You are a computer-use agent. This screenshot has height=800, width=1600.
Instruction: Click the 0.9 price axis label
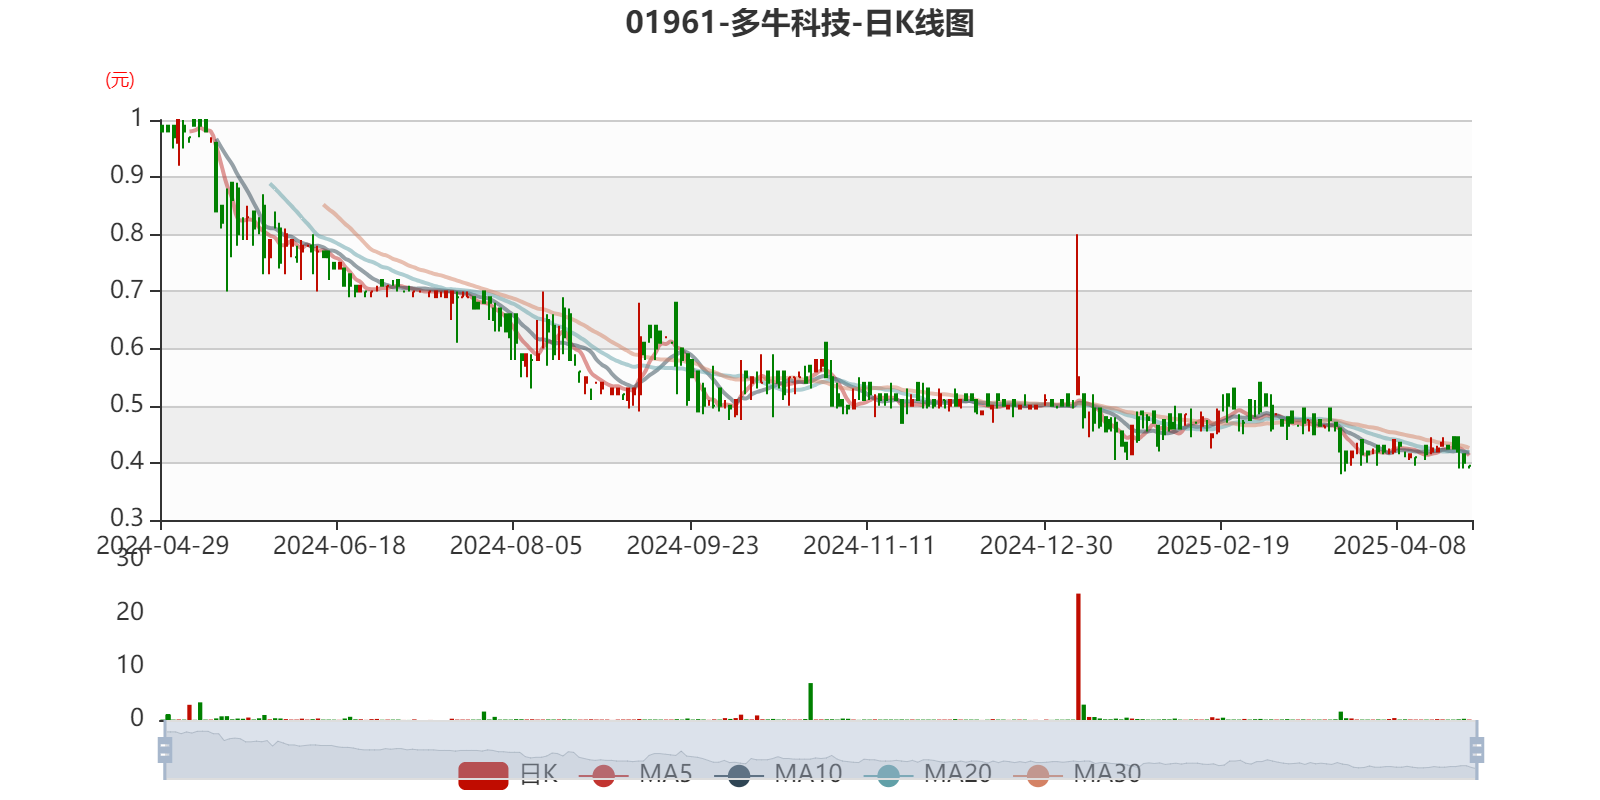pos(127,176)
